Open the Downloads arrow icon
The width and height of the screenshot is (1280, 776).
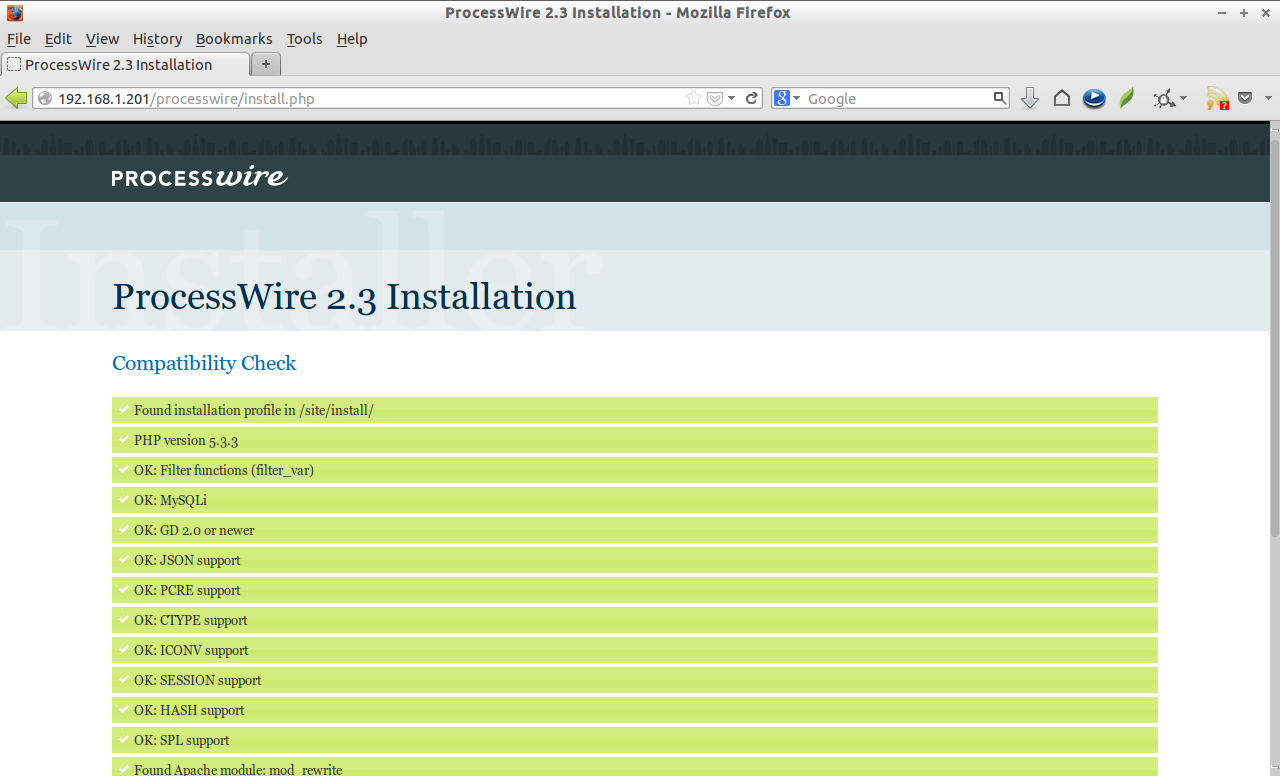click(x=1030, y=98)
